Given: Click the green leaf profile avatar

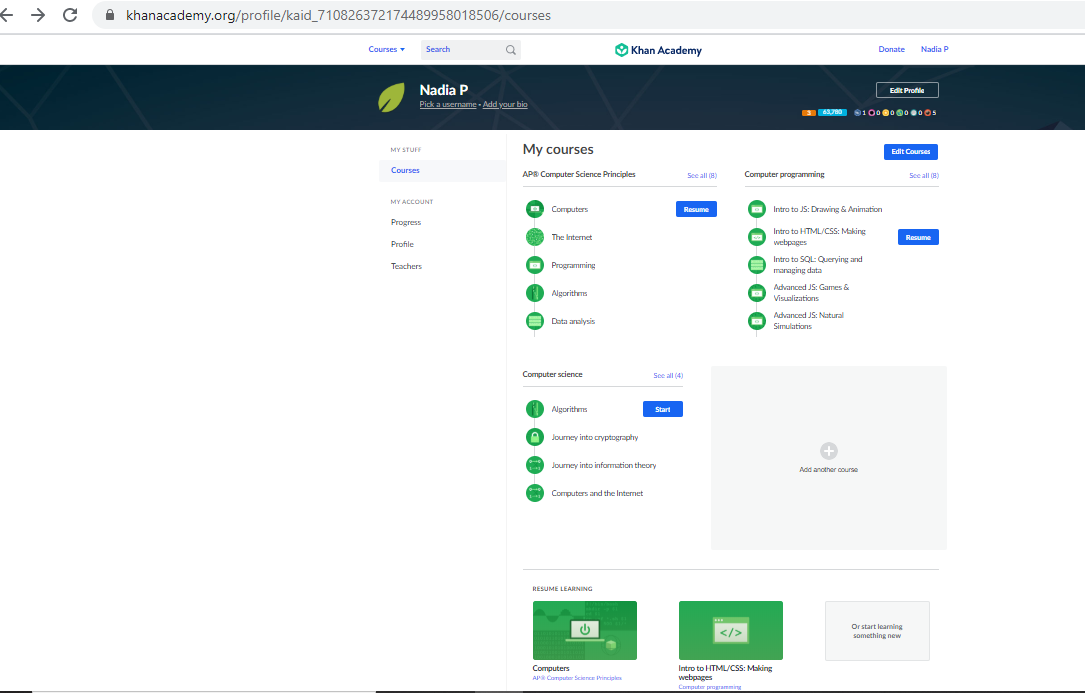Looking at the screenshot, I should click(x=392, y=98).
